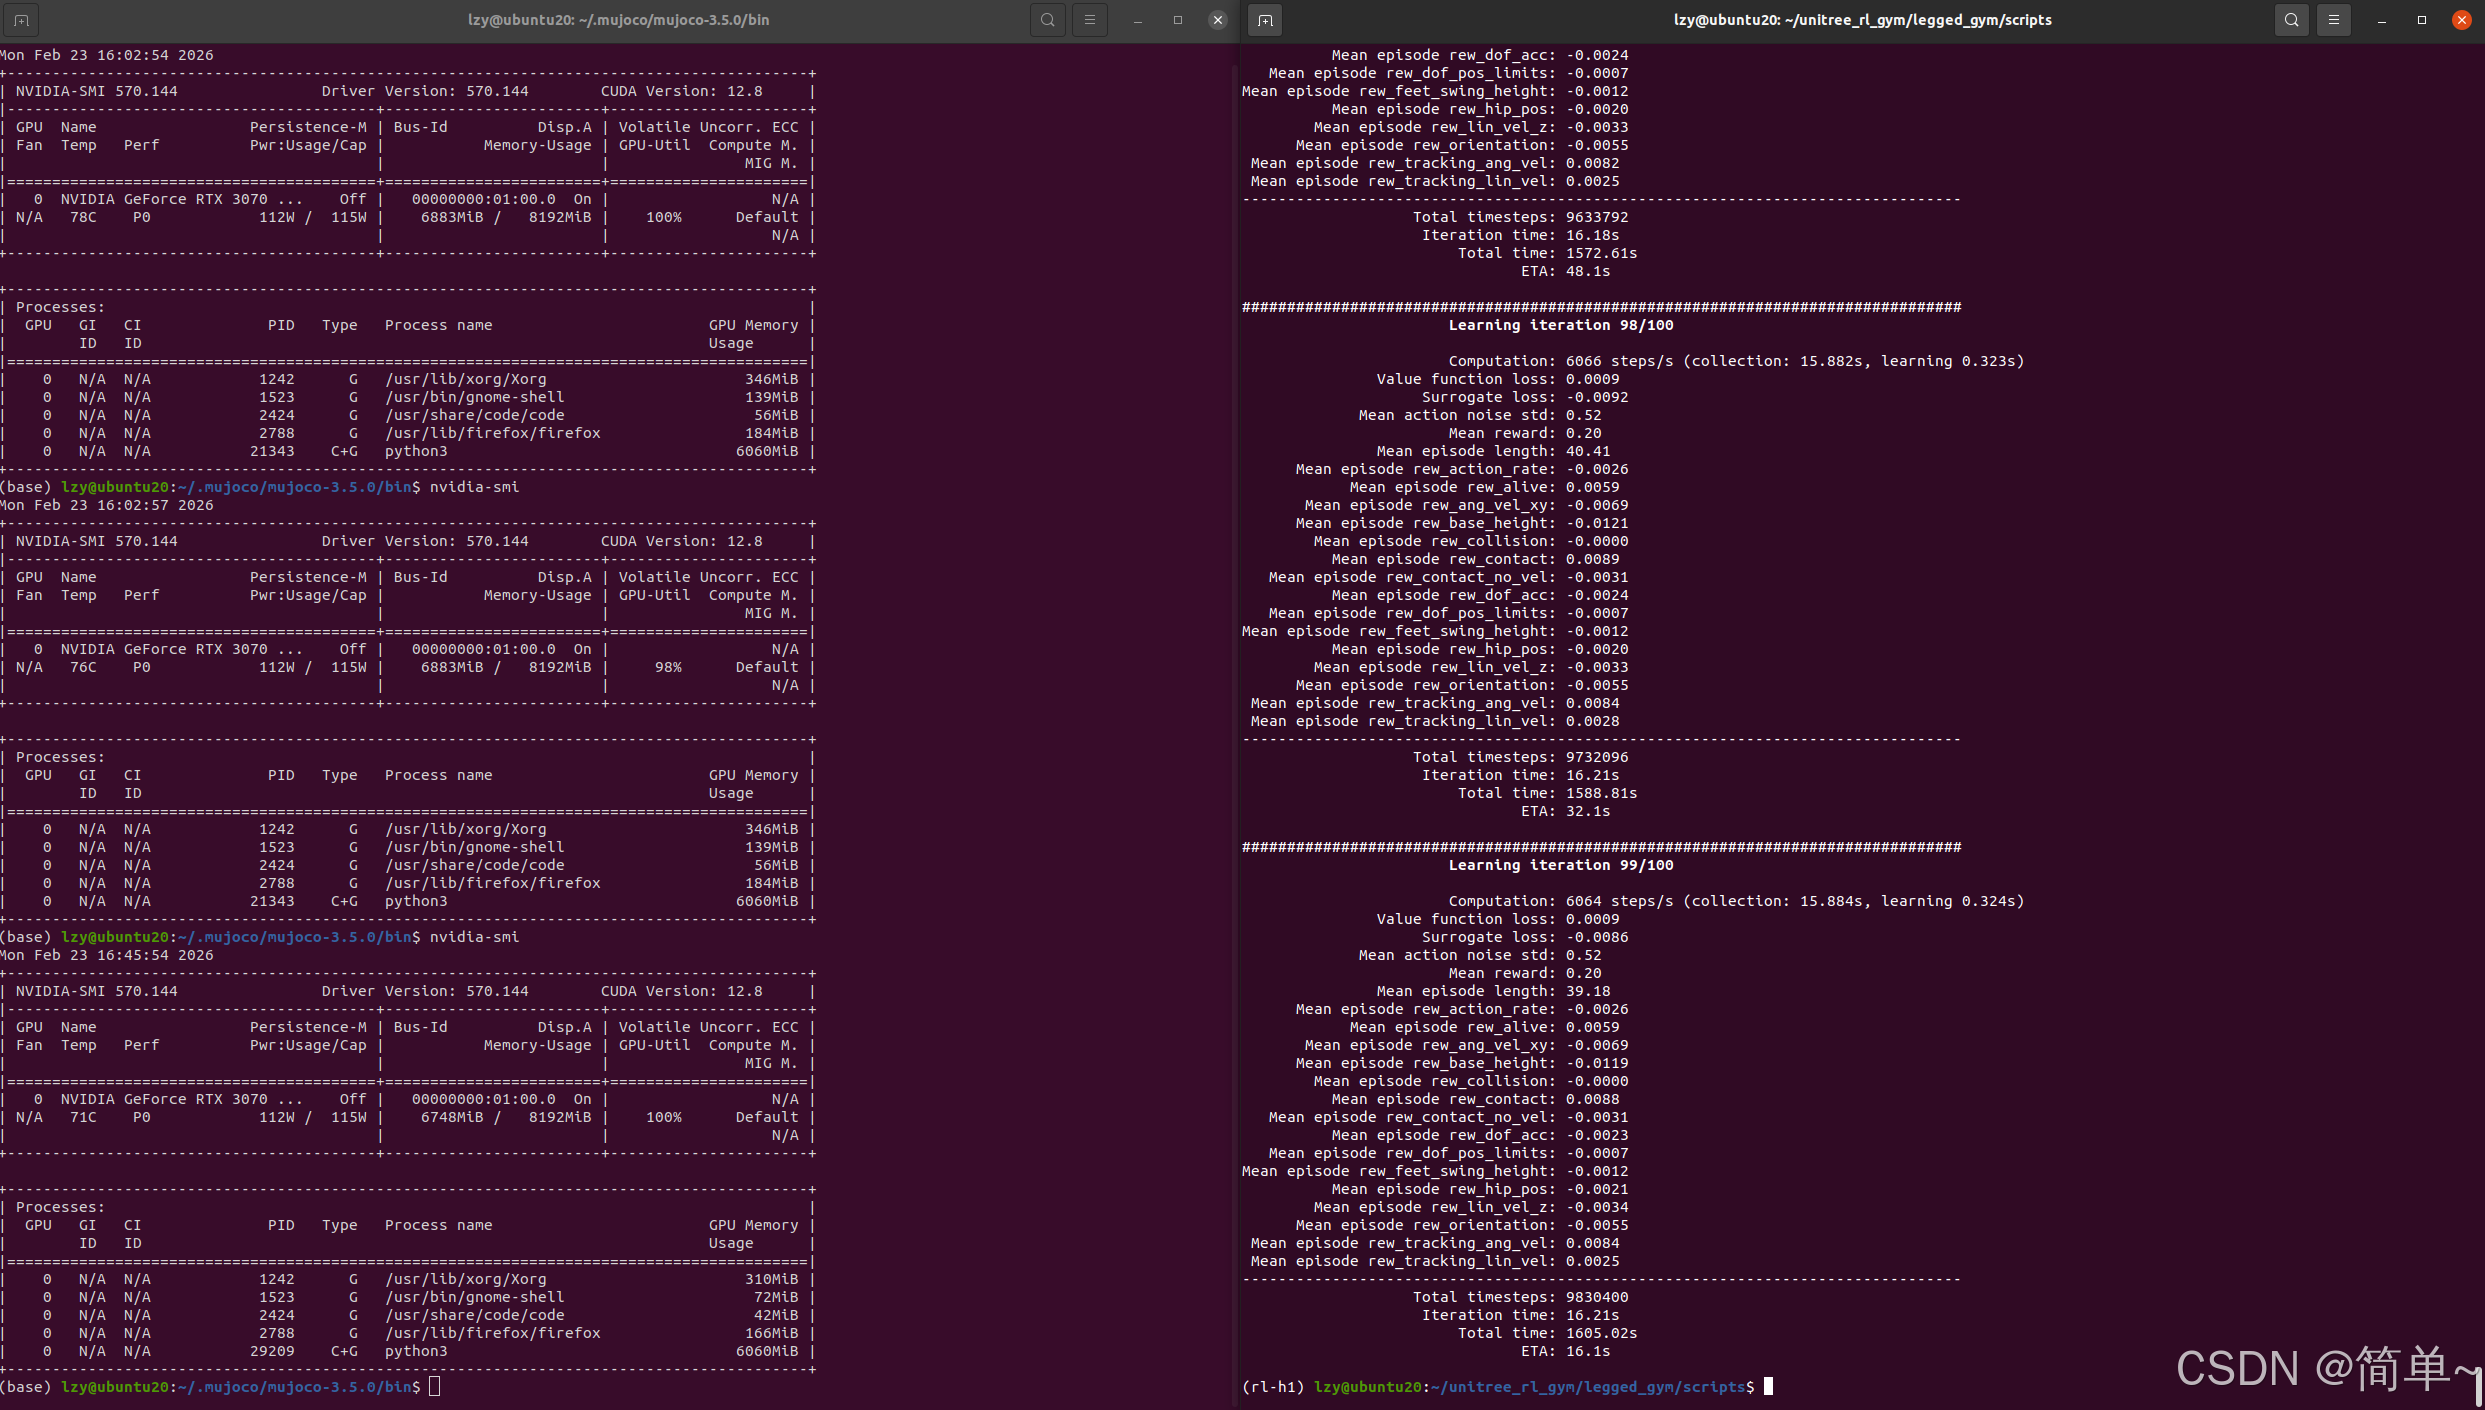Minimize the legged_gym scripts terminal window
The image size is (2485, 1410).
coord(2381,20)
